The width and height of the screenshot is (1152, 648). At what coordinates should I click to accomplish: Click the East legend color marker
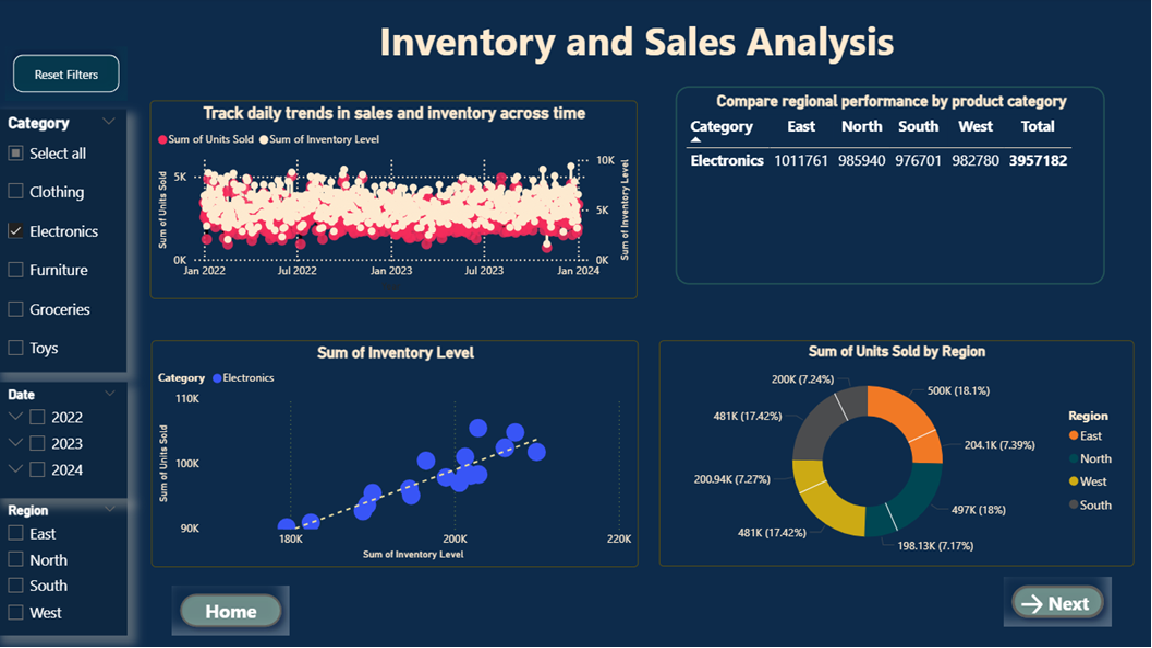[x=1074, y=436]
